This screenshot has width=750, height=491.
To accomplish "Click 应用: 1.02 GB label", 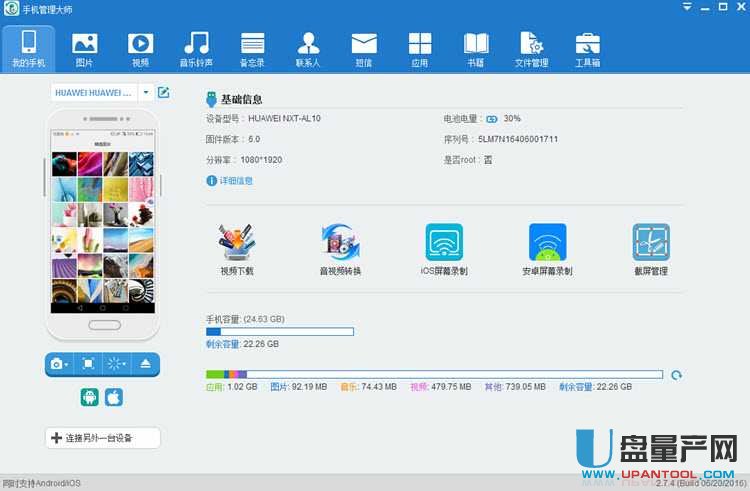I will (x=232, y=387).
